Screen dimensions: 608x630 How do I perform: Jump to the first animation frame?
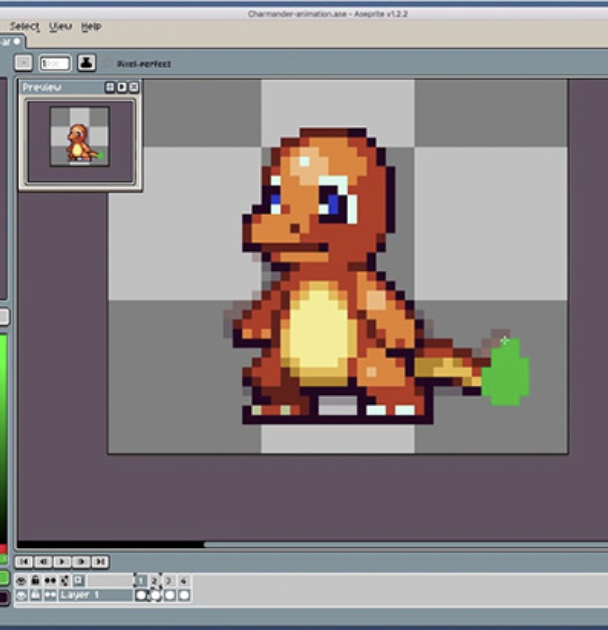pos(24,562)
